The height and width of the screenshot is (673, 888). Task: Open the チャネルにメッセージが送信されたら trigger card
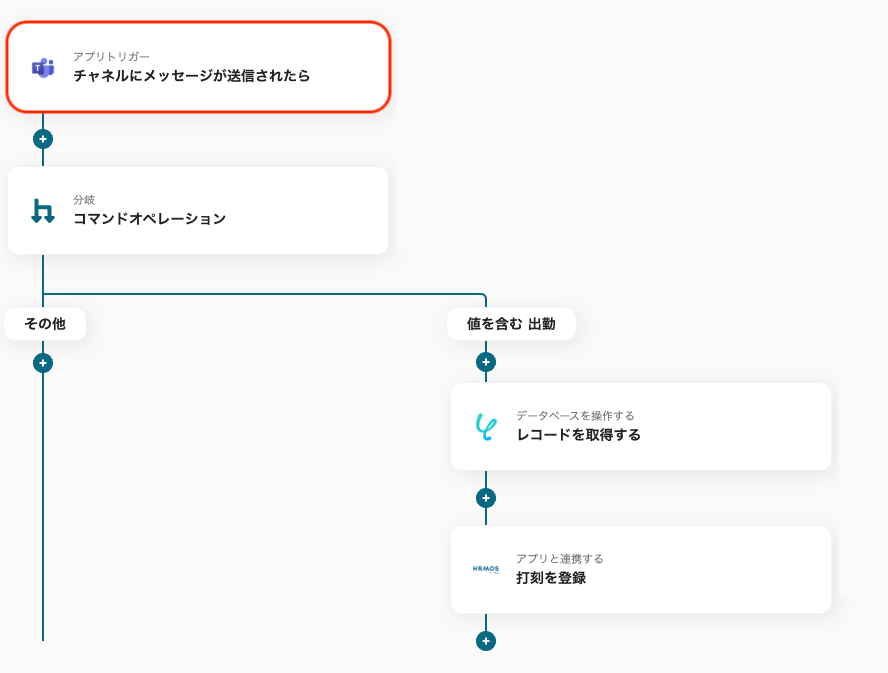pyautogui.click(x=198, y=67)
